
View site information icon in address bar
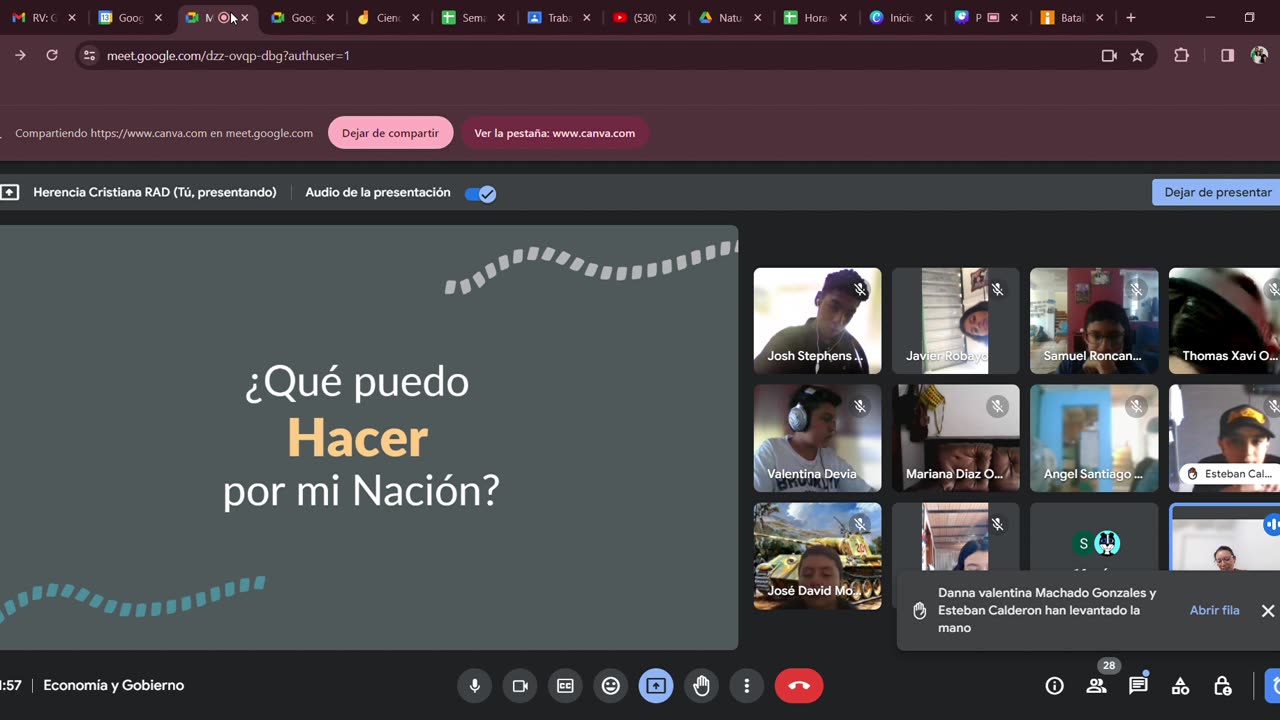click(89, 56)
